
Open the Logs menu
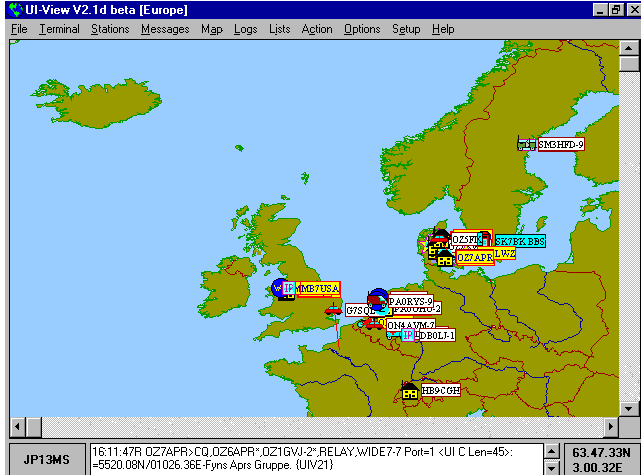[245, 29]
